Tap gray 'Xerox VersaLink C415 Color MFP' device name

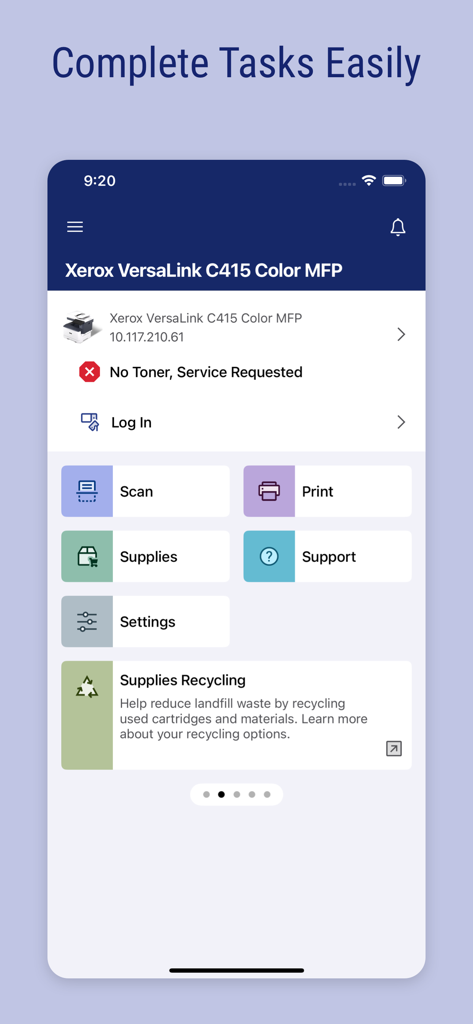click(x=205, y=318)
